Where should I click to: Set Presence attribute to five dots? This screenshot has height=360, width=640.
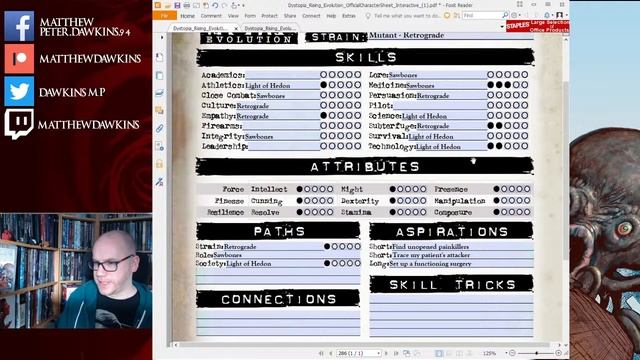527,189
